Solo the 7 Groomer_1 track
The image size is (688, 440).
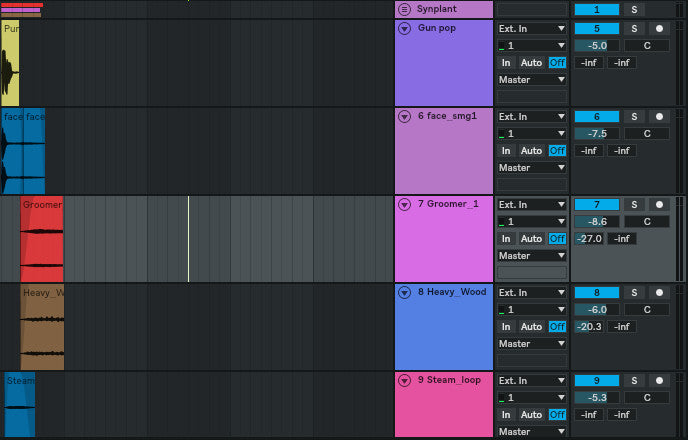pyautogui.click(x=634, y=204)
